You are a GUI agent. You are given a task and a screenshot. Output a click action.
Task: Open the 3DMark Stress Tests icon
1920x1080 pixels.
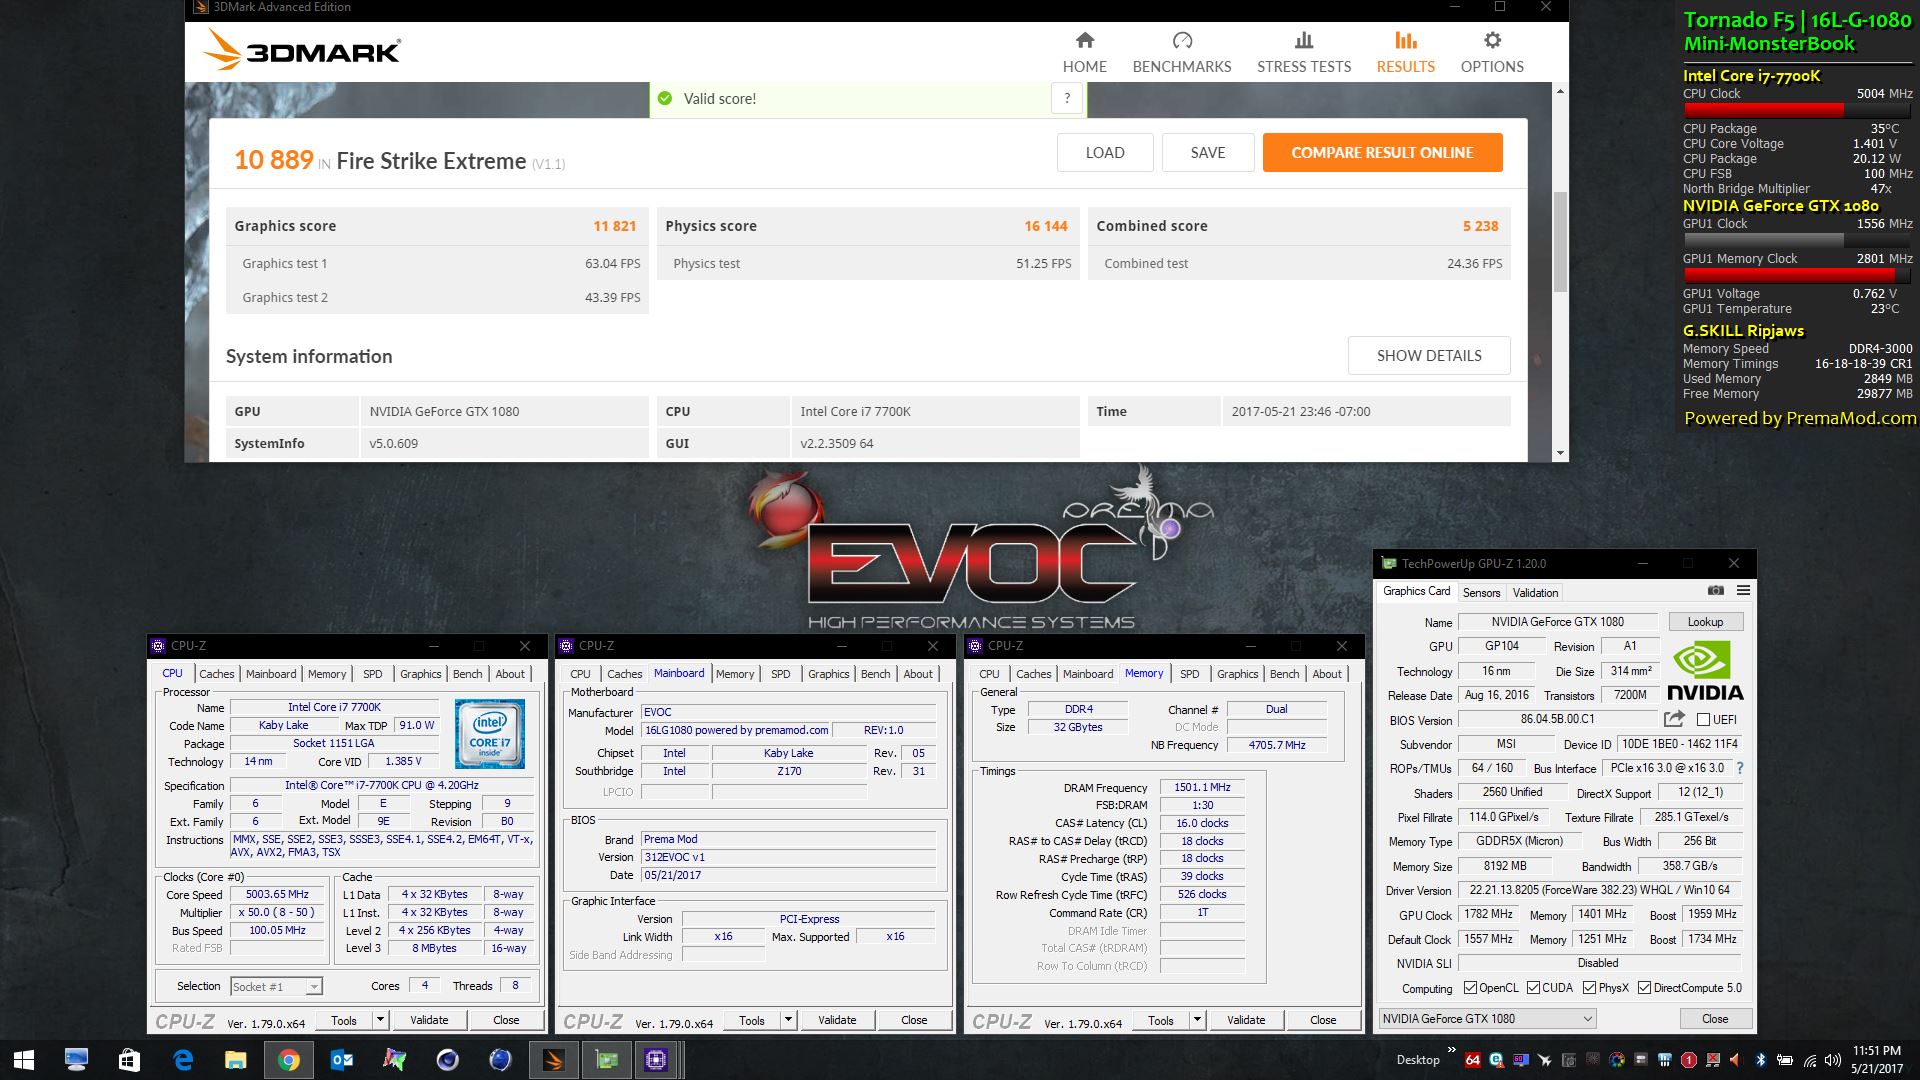1303,41
